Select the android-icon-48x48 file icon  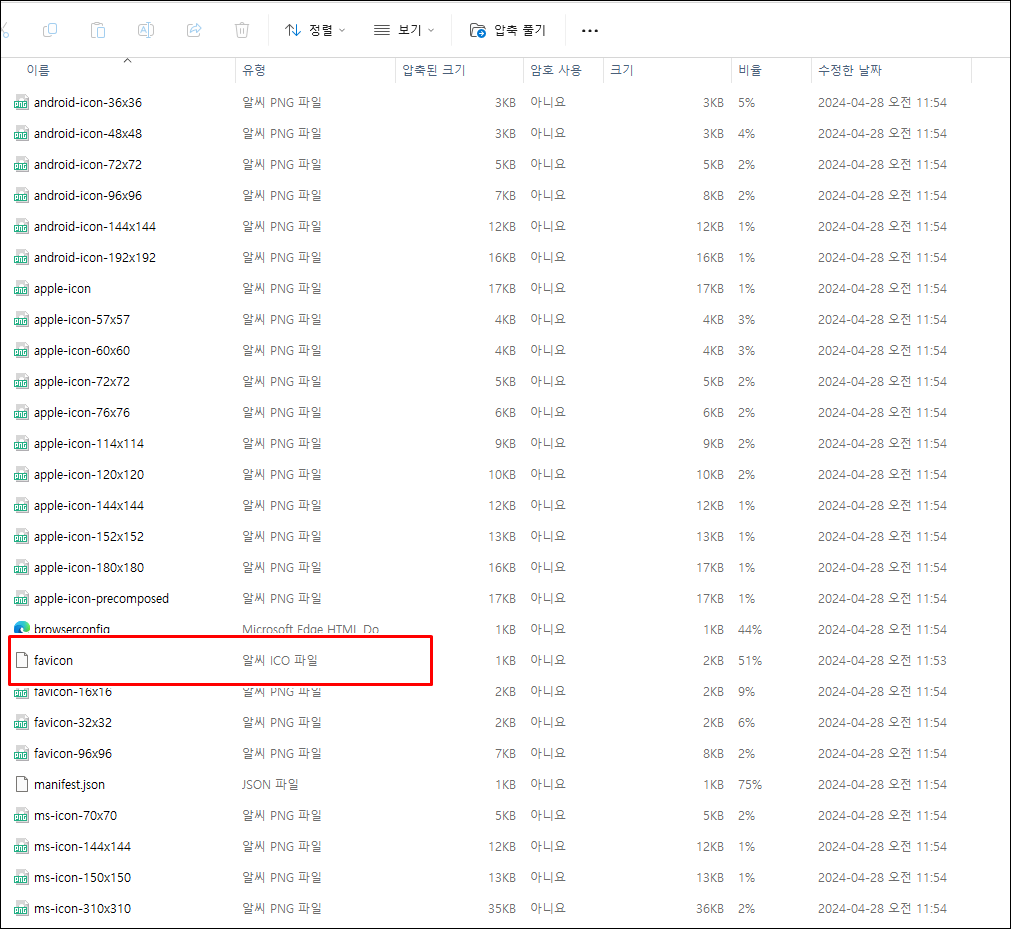click(21, 133)
